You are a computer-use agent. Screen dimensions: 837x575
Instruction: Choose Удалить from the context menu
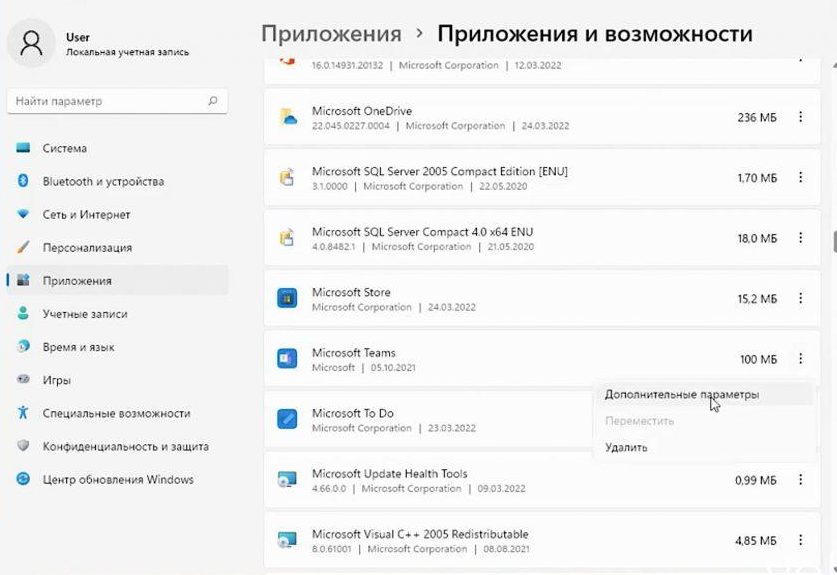[626, 447]
